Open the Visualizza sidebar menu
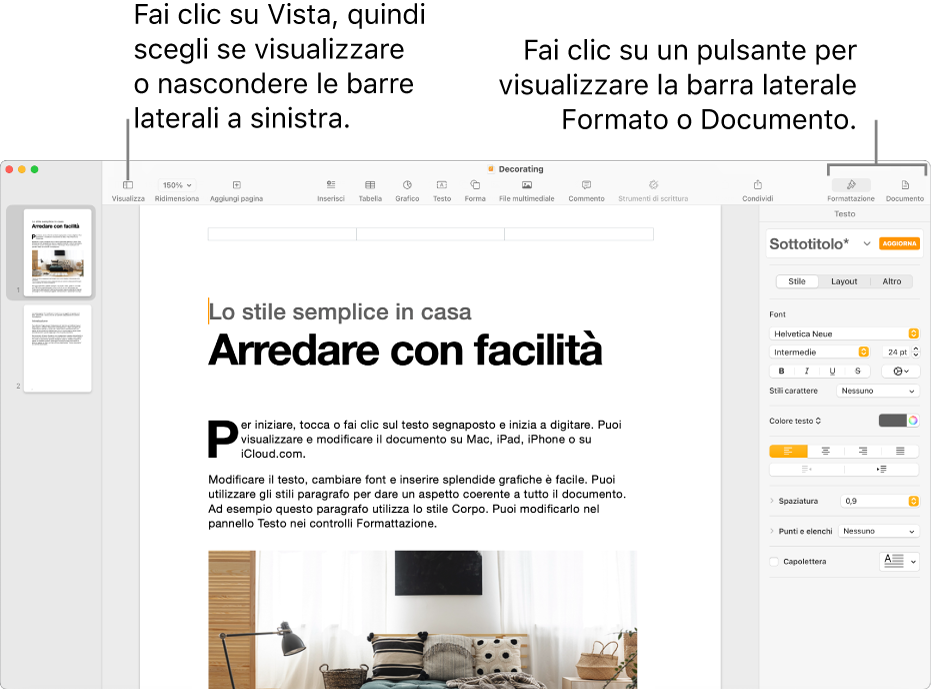The width and height of the screenshot is (931, 689). click(x=128, y=185)
